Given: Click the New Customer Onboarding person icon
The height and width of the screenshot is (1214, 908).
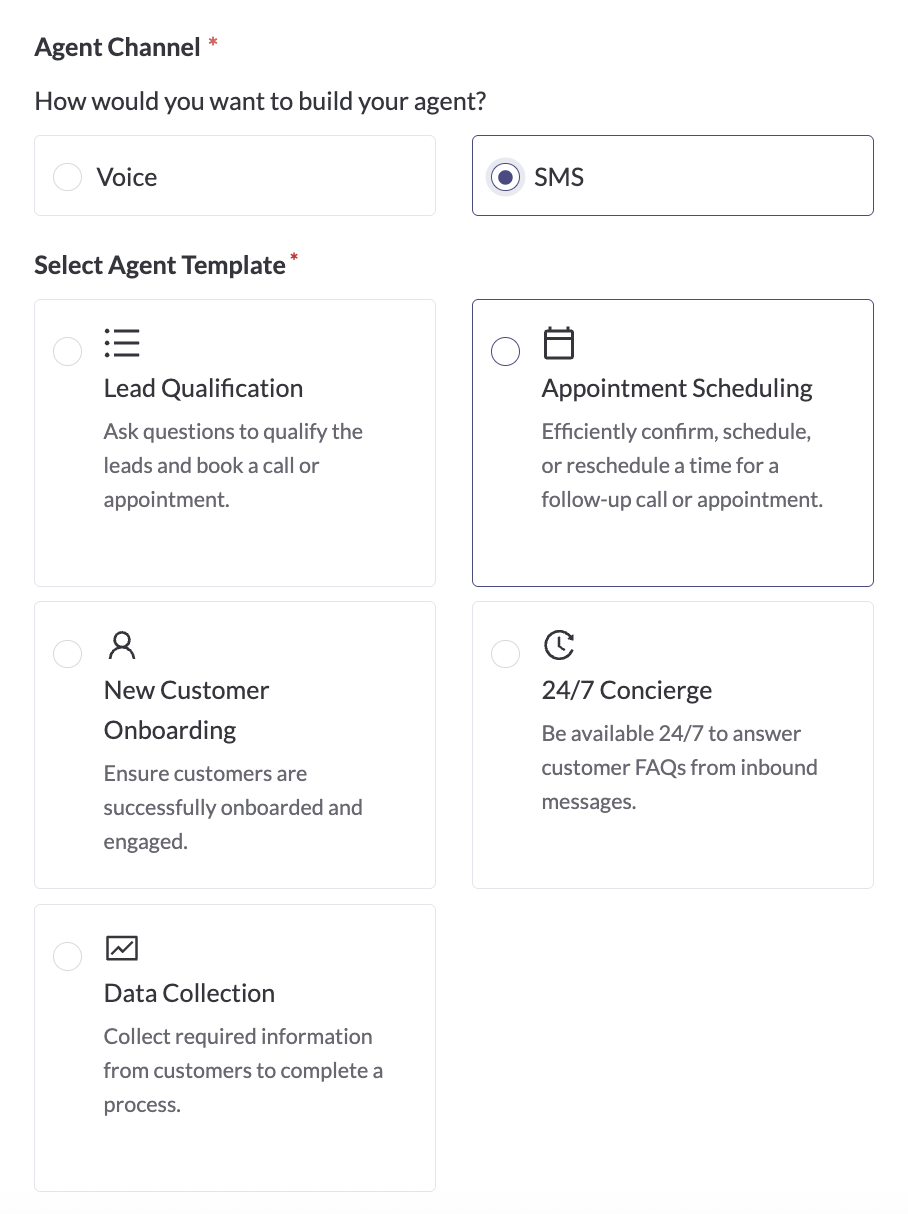Looking at the screenshot, I should (x=122, y=645).
